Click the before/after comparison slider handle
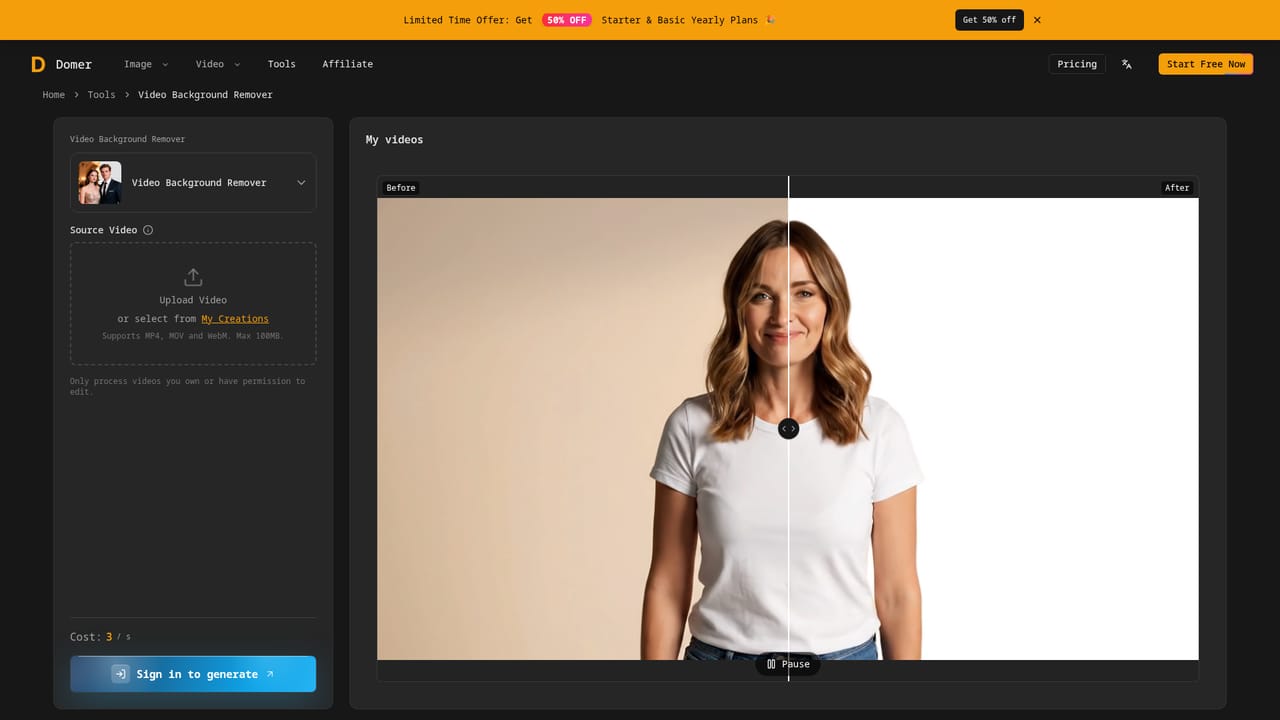Screen dimensions: 1280x720 789,428
